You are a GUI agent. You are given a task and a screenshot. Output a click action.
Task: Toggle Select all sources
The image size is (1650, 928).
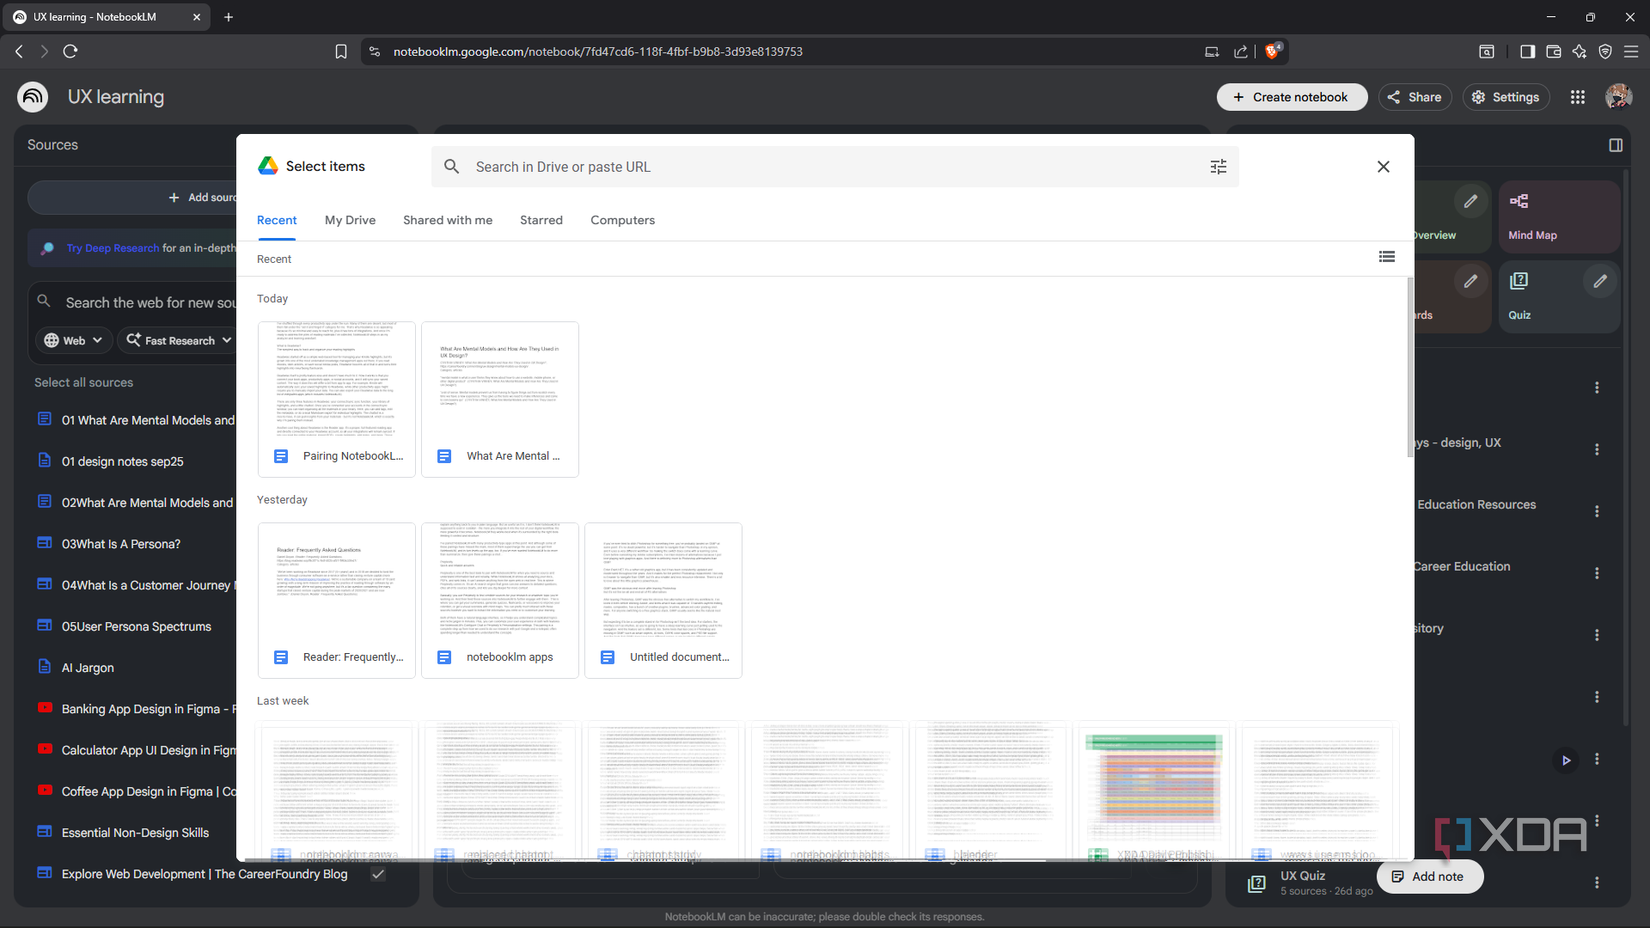pos(83,382)
